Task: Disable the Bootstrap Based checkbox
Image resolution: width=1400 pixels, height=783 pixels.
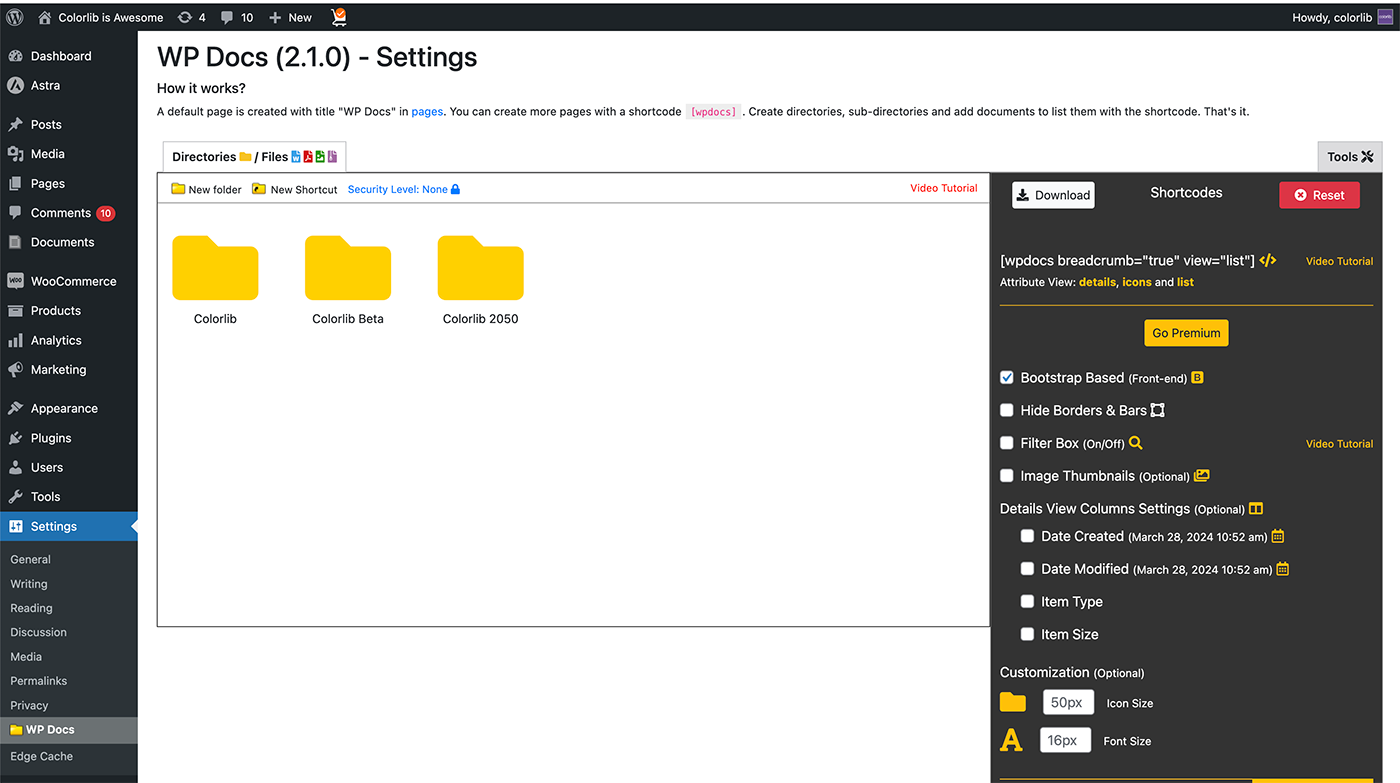Action: [1007, 377]
